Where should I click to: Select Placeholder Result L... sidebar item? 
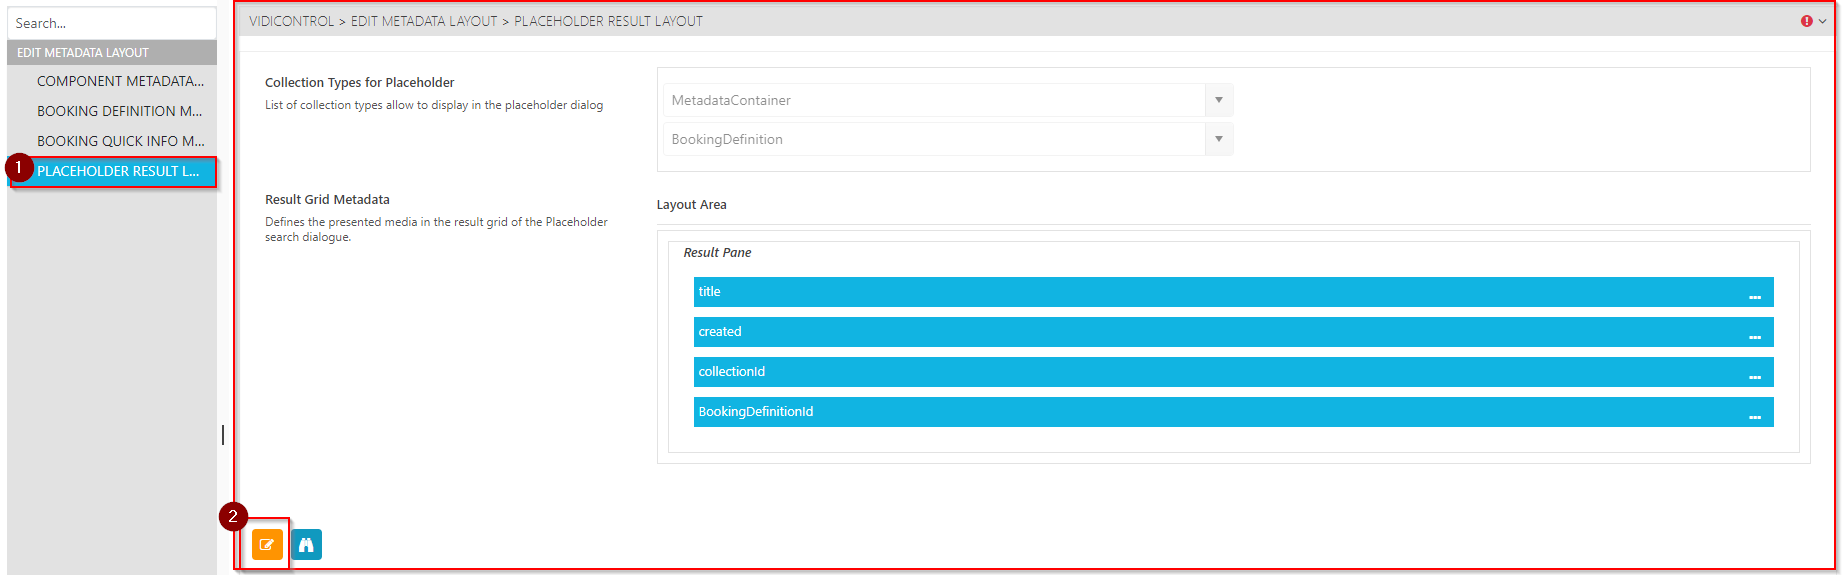pos(117,171)
